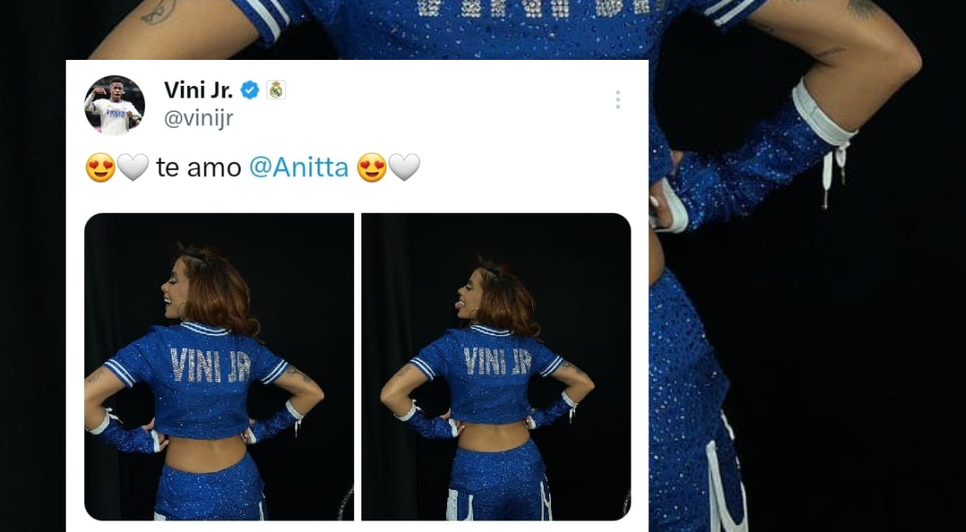
Task: Open the left photo in the tweet
Action: point(219,366)
